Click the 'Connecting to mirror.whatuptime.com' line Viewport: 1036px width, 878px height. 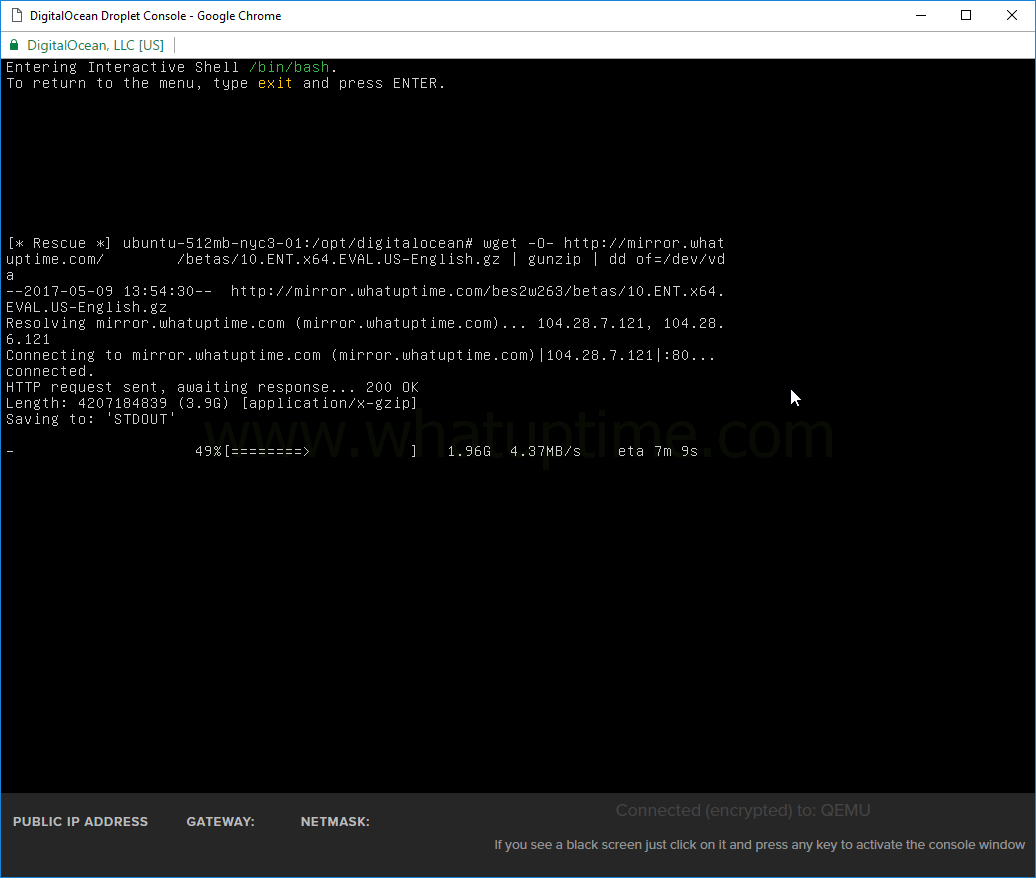[360, 355]
